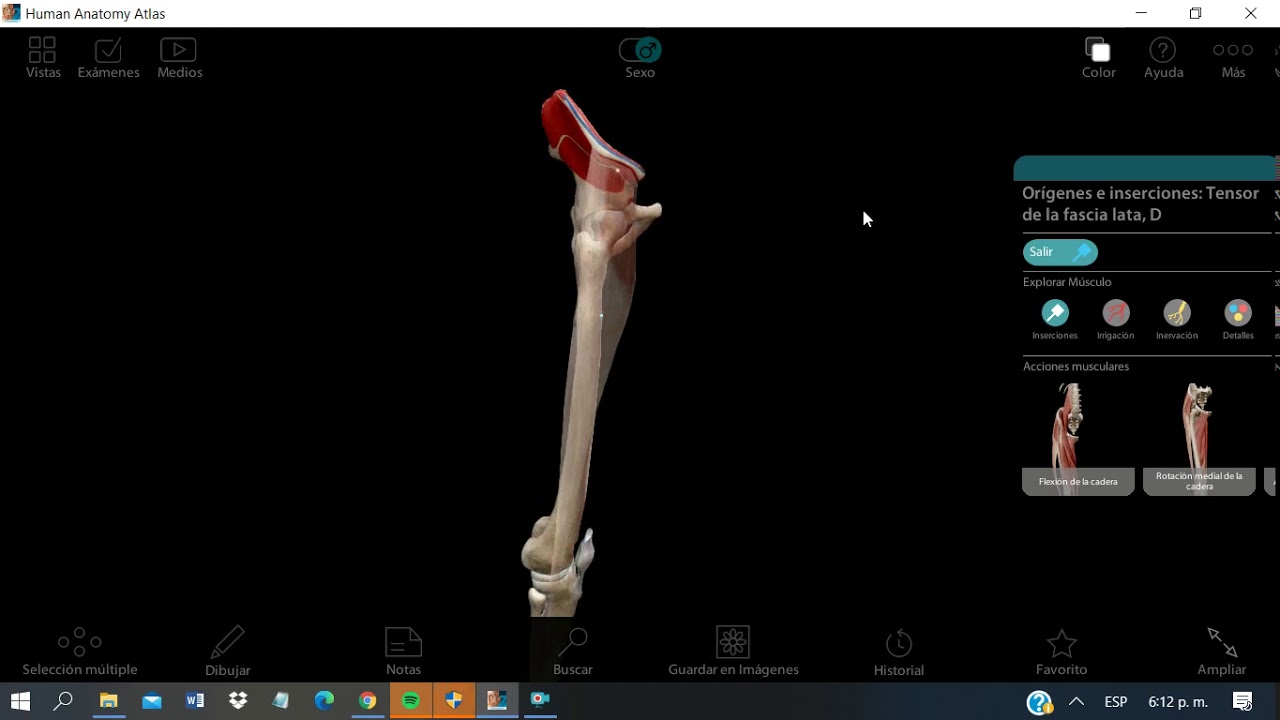Open Spotify from the taskbar
The height and width of the screenshot is (720, 1280).
[x=411, y=701]
